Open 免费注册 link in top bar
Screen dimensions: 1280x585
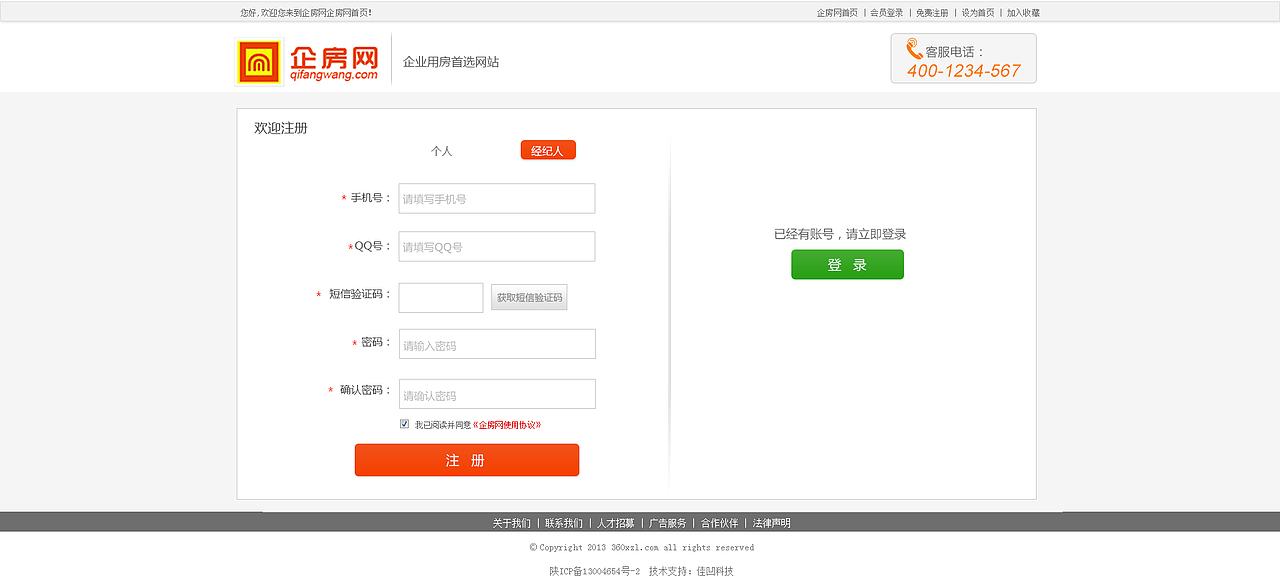tap(932, 13)
